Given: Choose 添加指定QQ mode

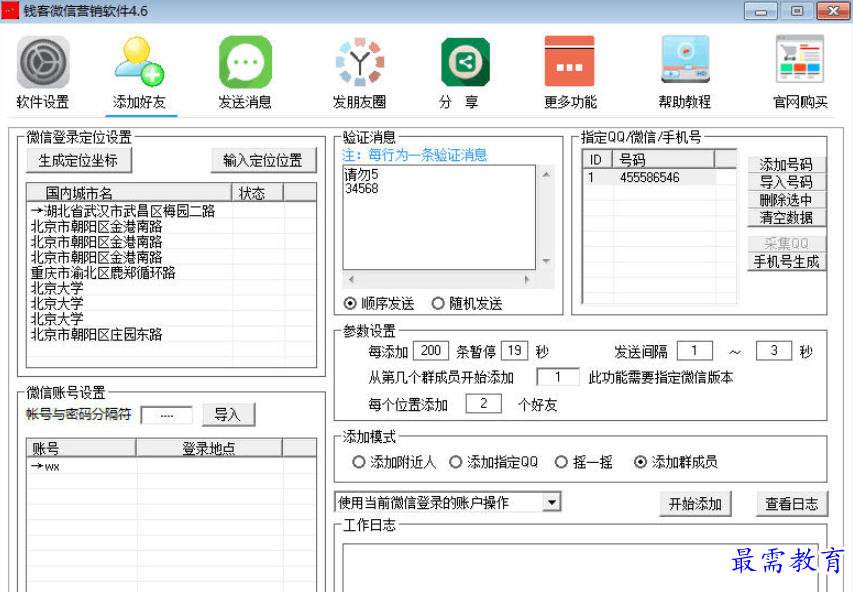Looking at the screenshot, I should (x=493, y=462).
